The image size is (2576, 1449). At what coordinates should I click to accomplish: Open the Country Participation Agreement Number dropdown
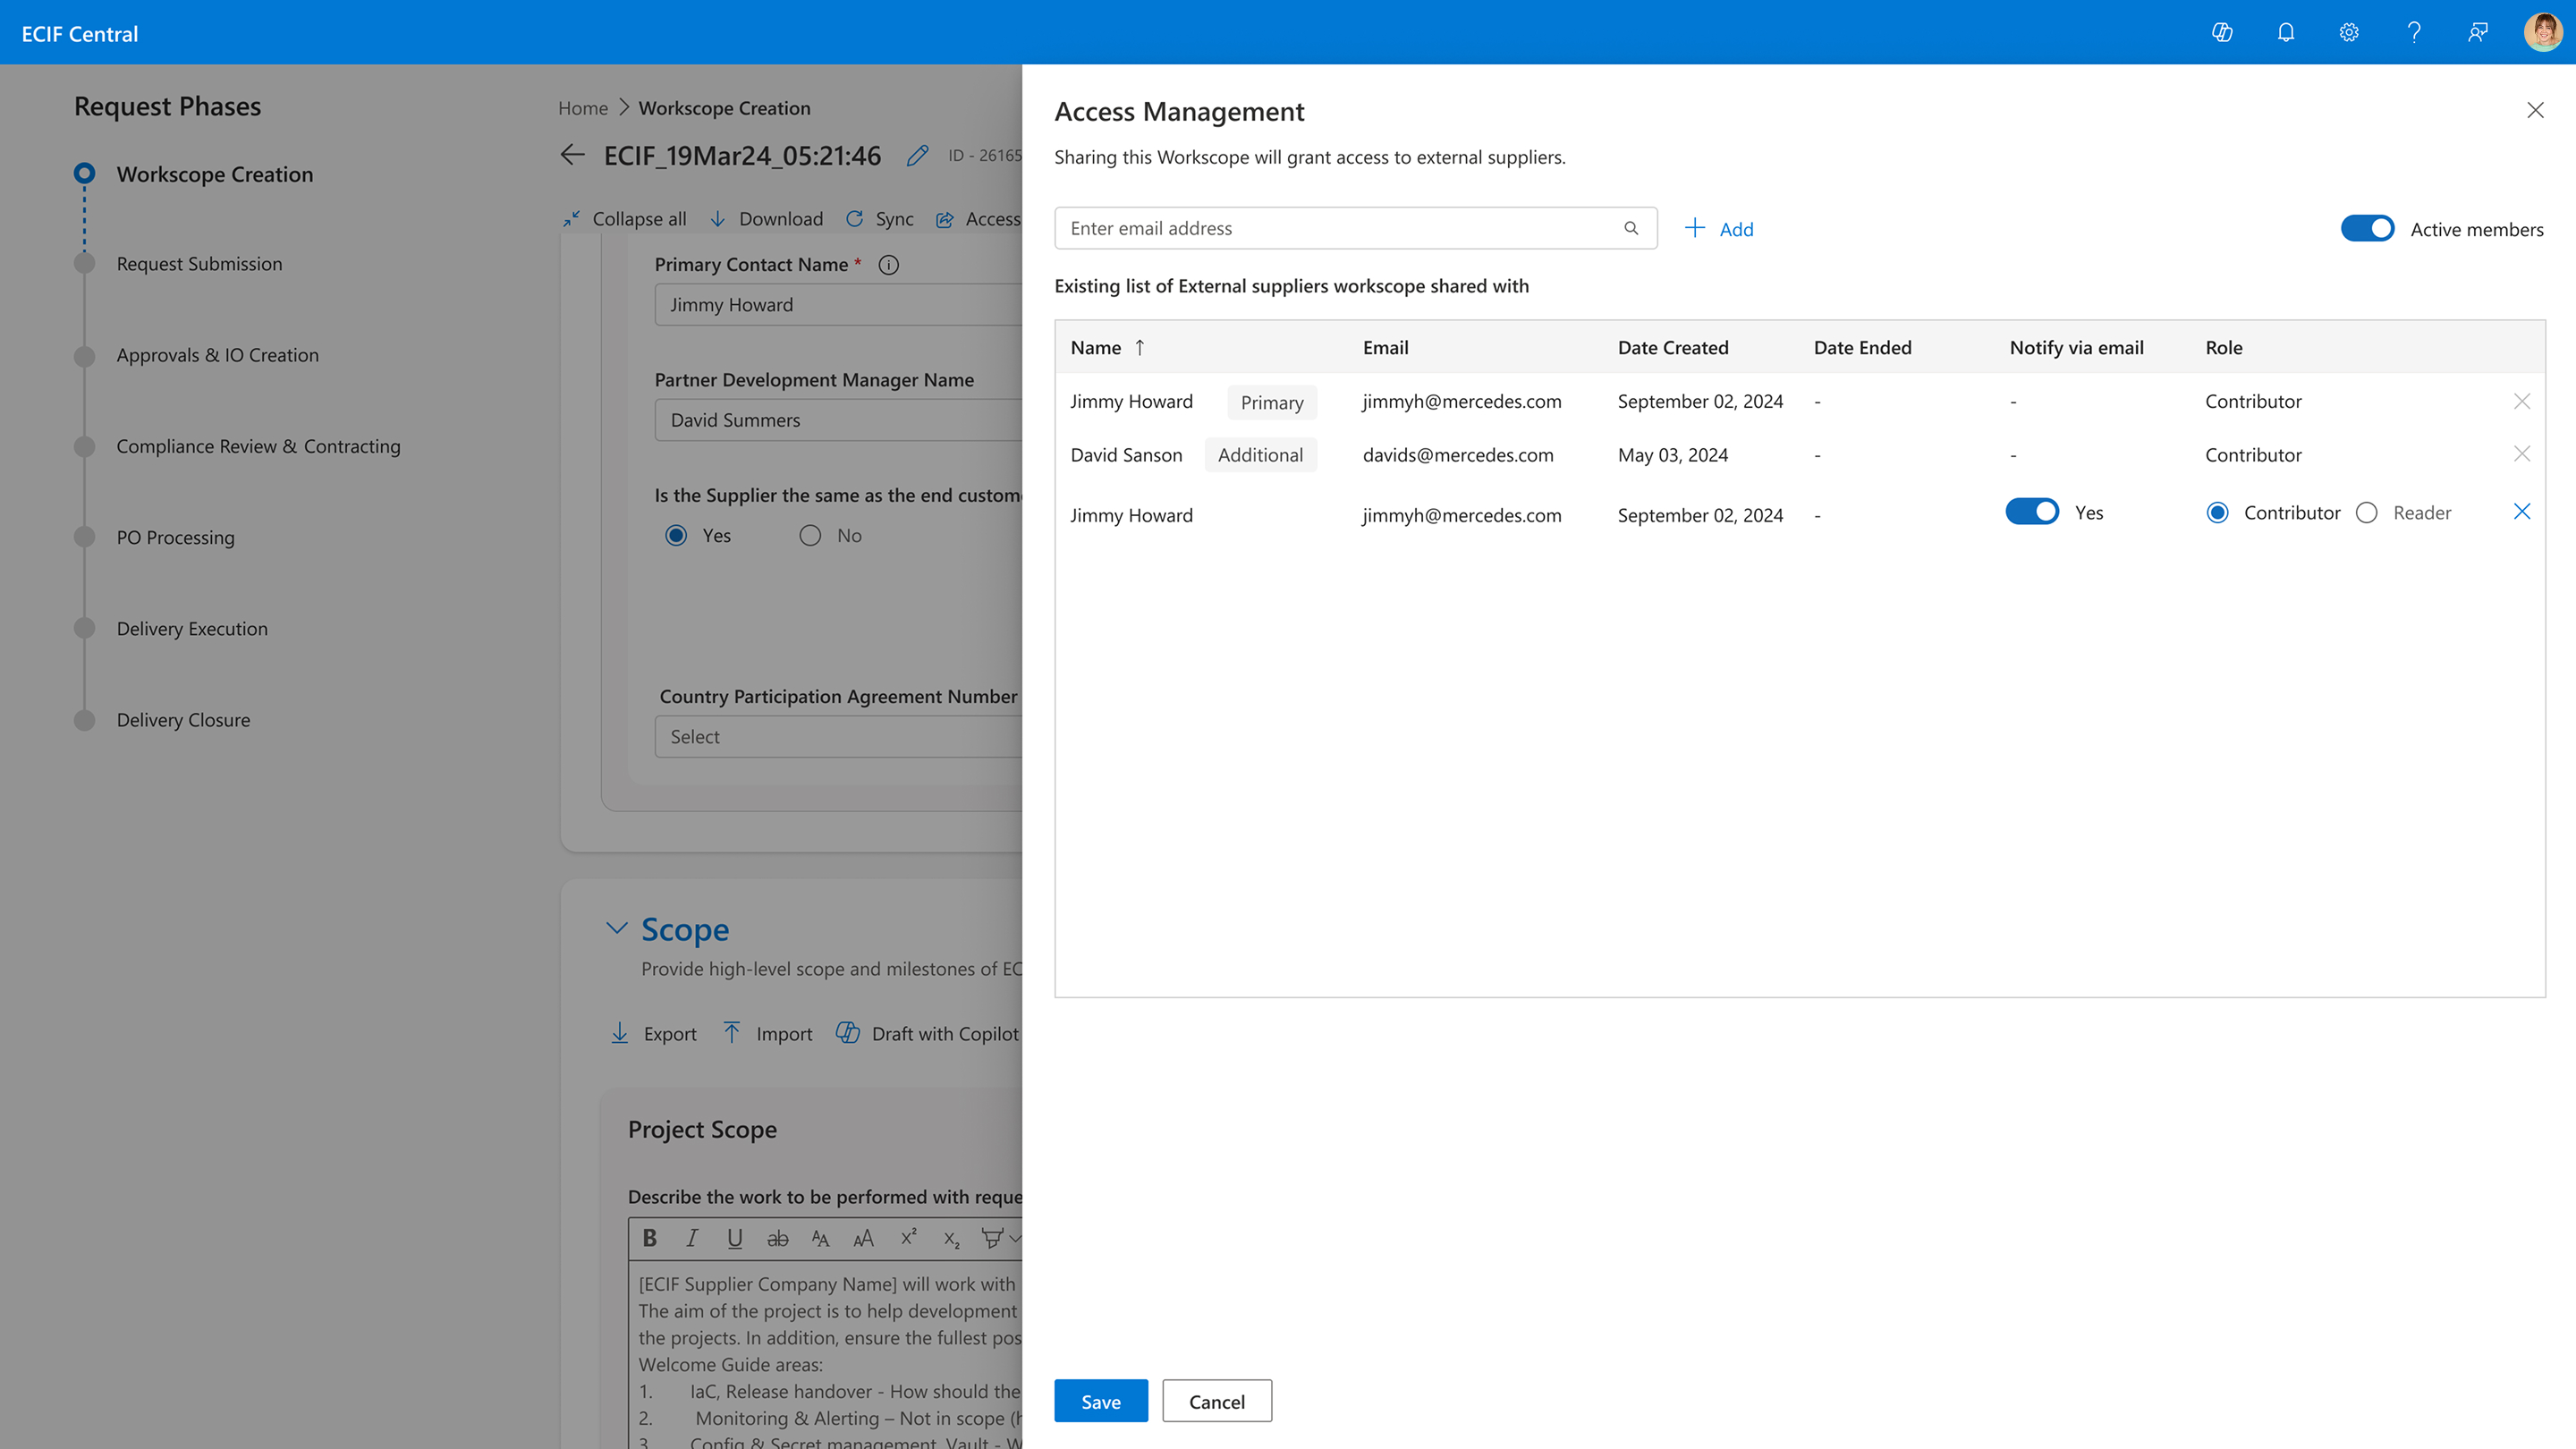click(x=840, y=736)
